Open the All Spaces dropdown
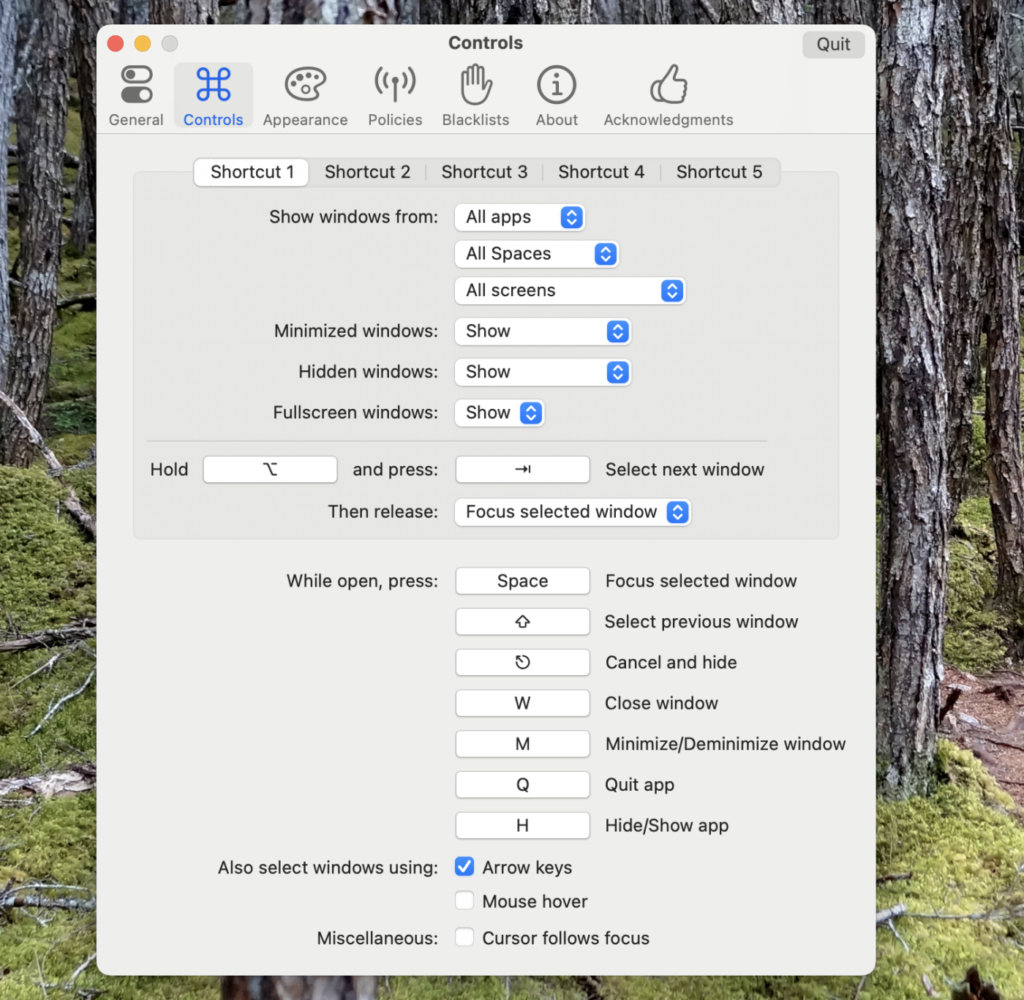This screenshot has height=1000, width=1024. coord(536,253)
